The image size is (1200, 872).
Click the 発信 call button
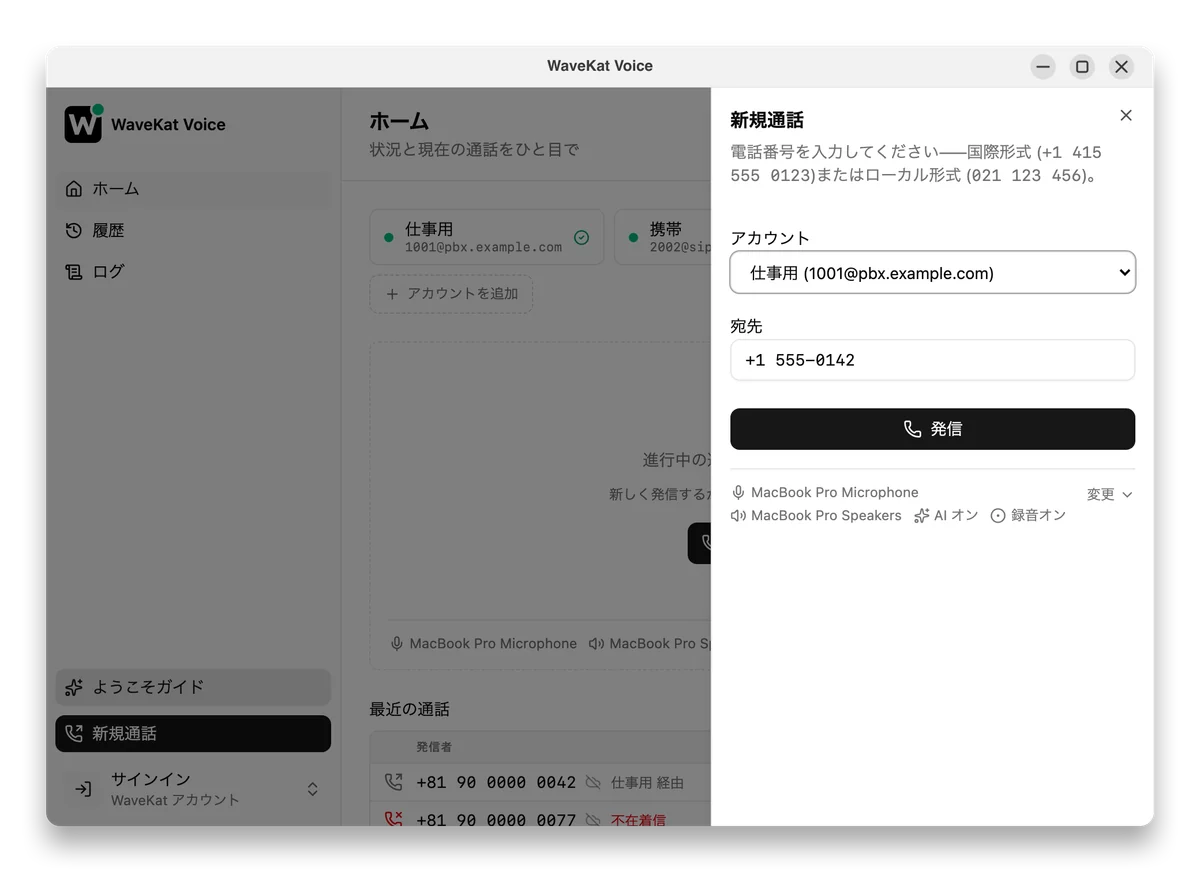point(932,429)
